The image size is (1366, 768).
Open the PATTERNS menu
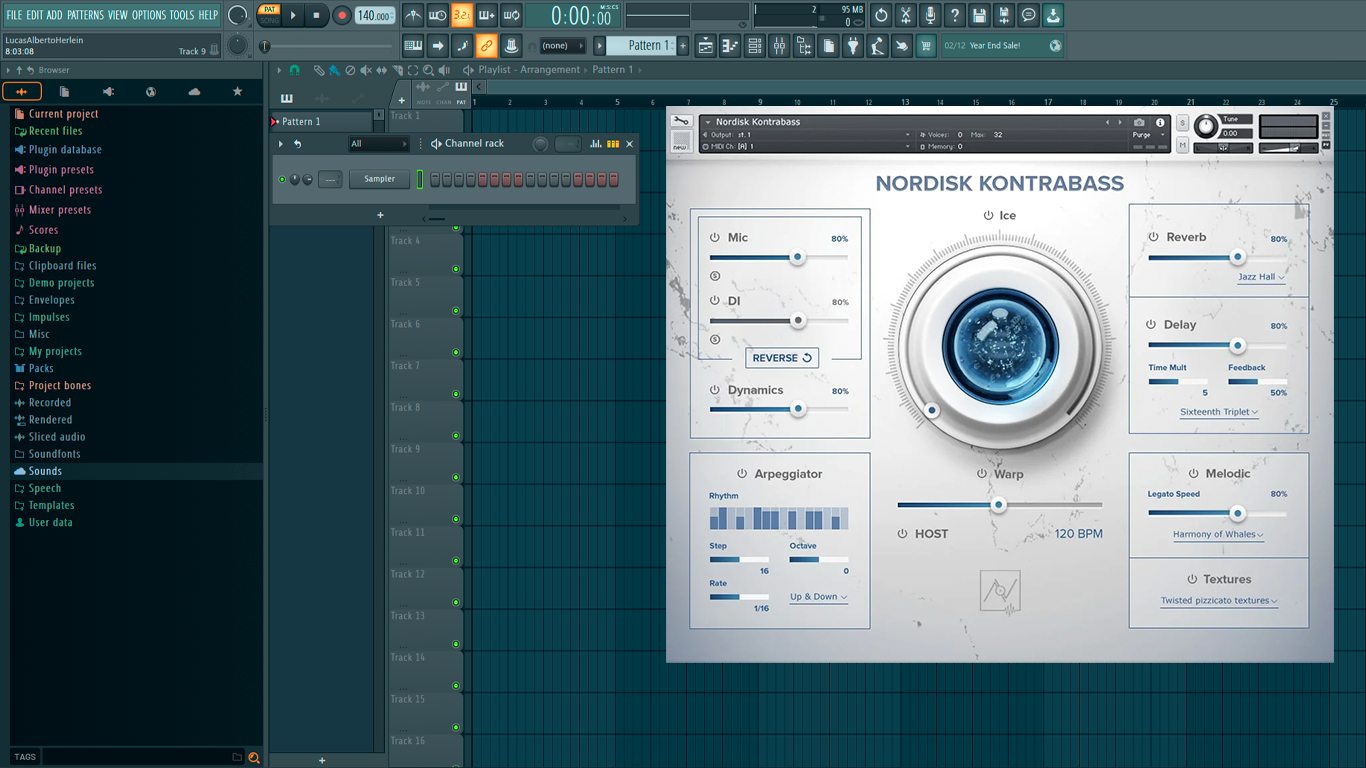pos(85,15)
